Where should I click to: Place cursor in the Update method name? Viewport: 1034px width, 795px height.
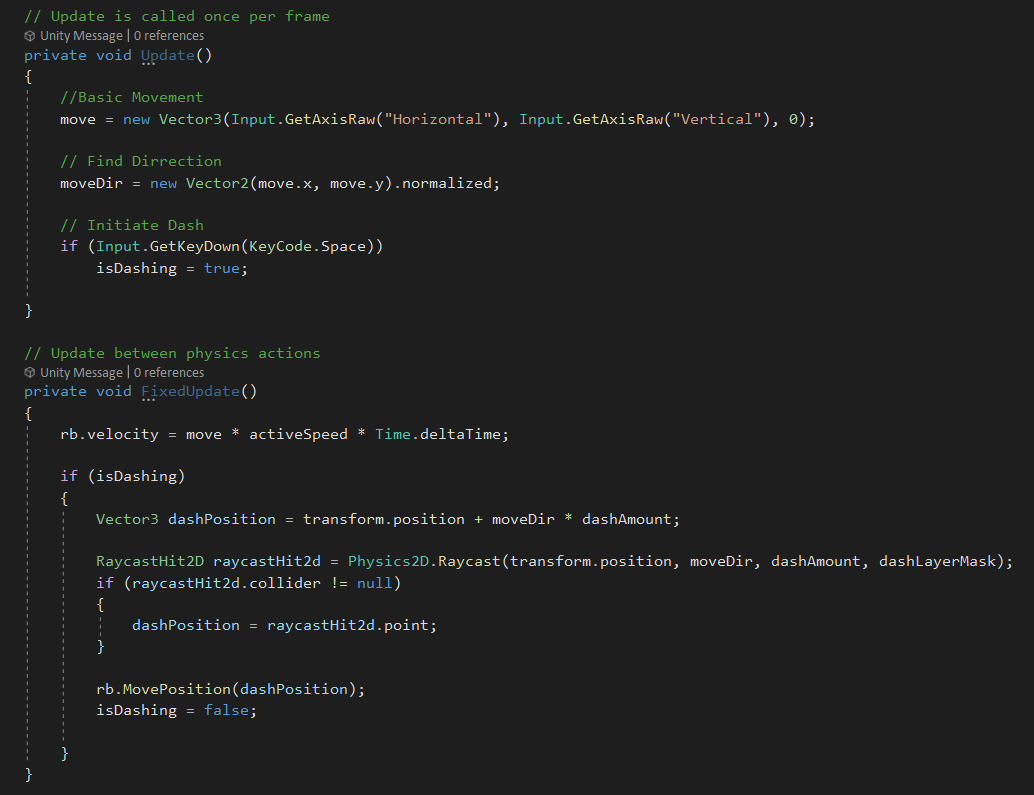[166, 55]
